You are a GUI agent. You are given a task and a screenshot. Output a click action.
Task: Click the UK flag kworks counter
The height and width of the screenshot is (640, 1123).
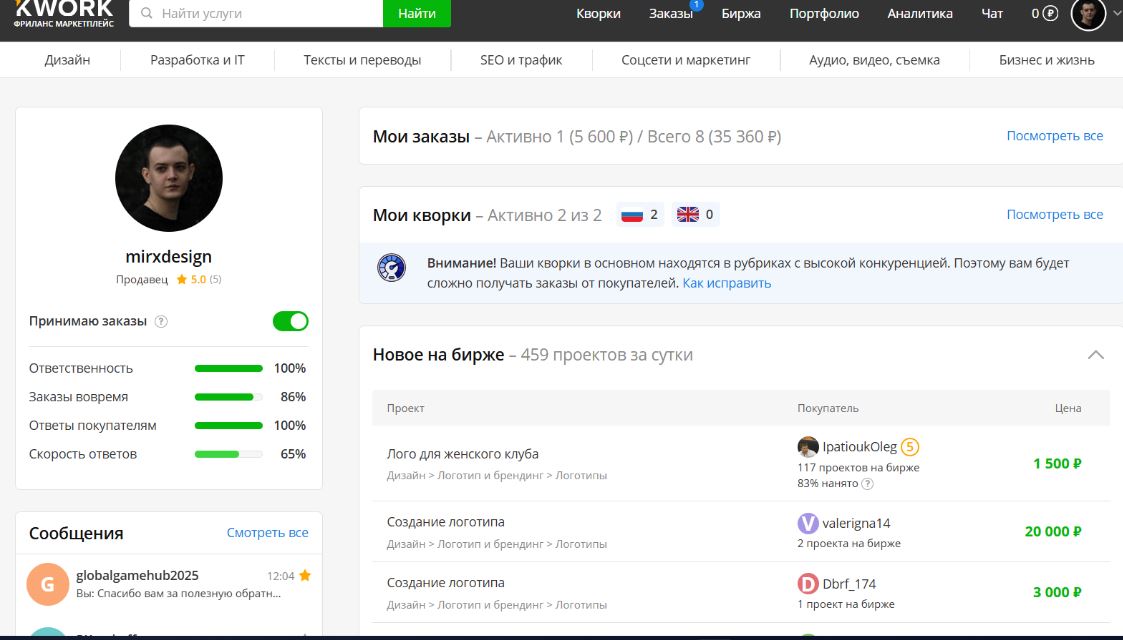(696, 215)
